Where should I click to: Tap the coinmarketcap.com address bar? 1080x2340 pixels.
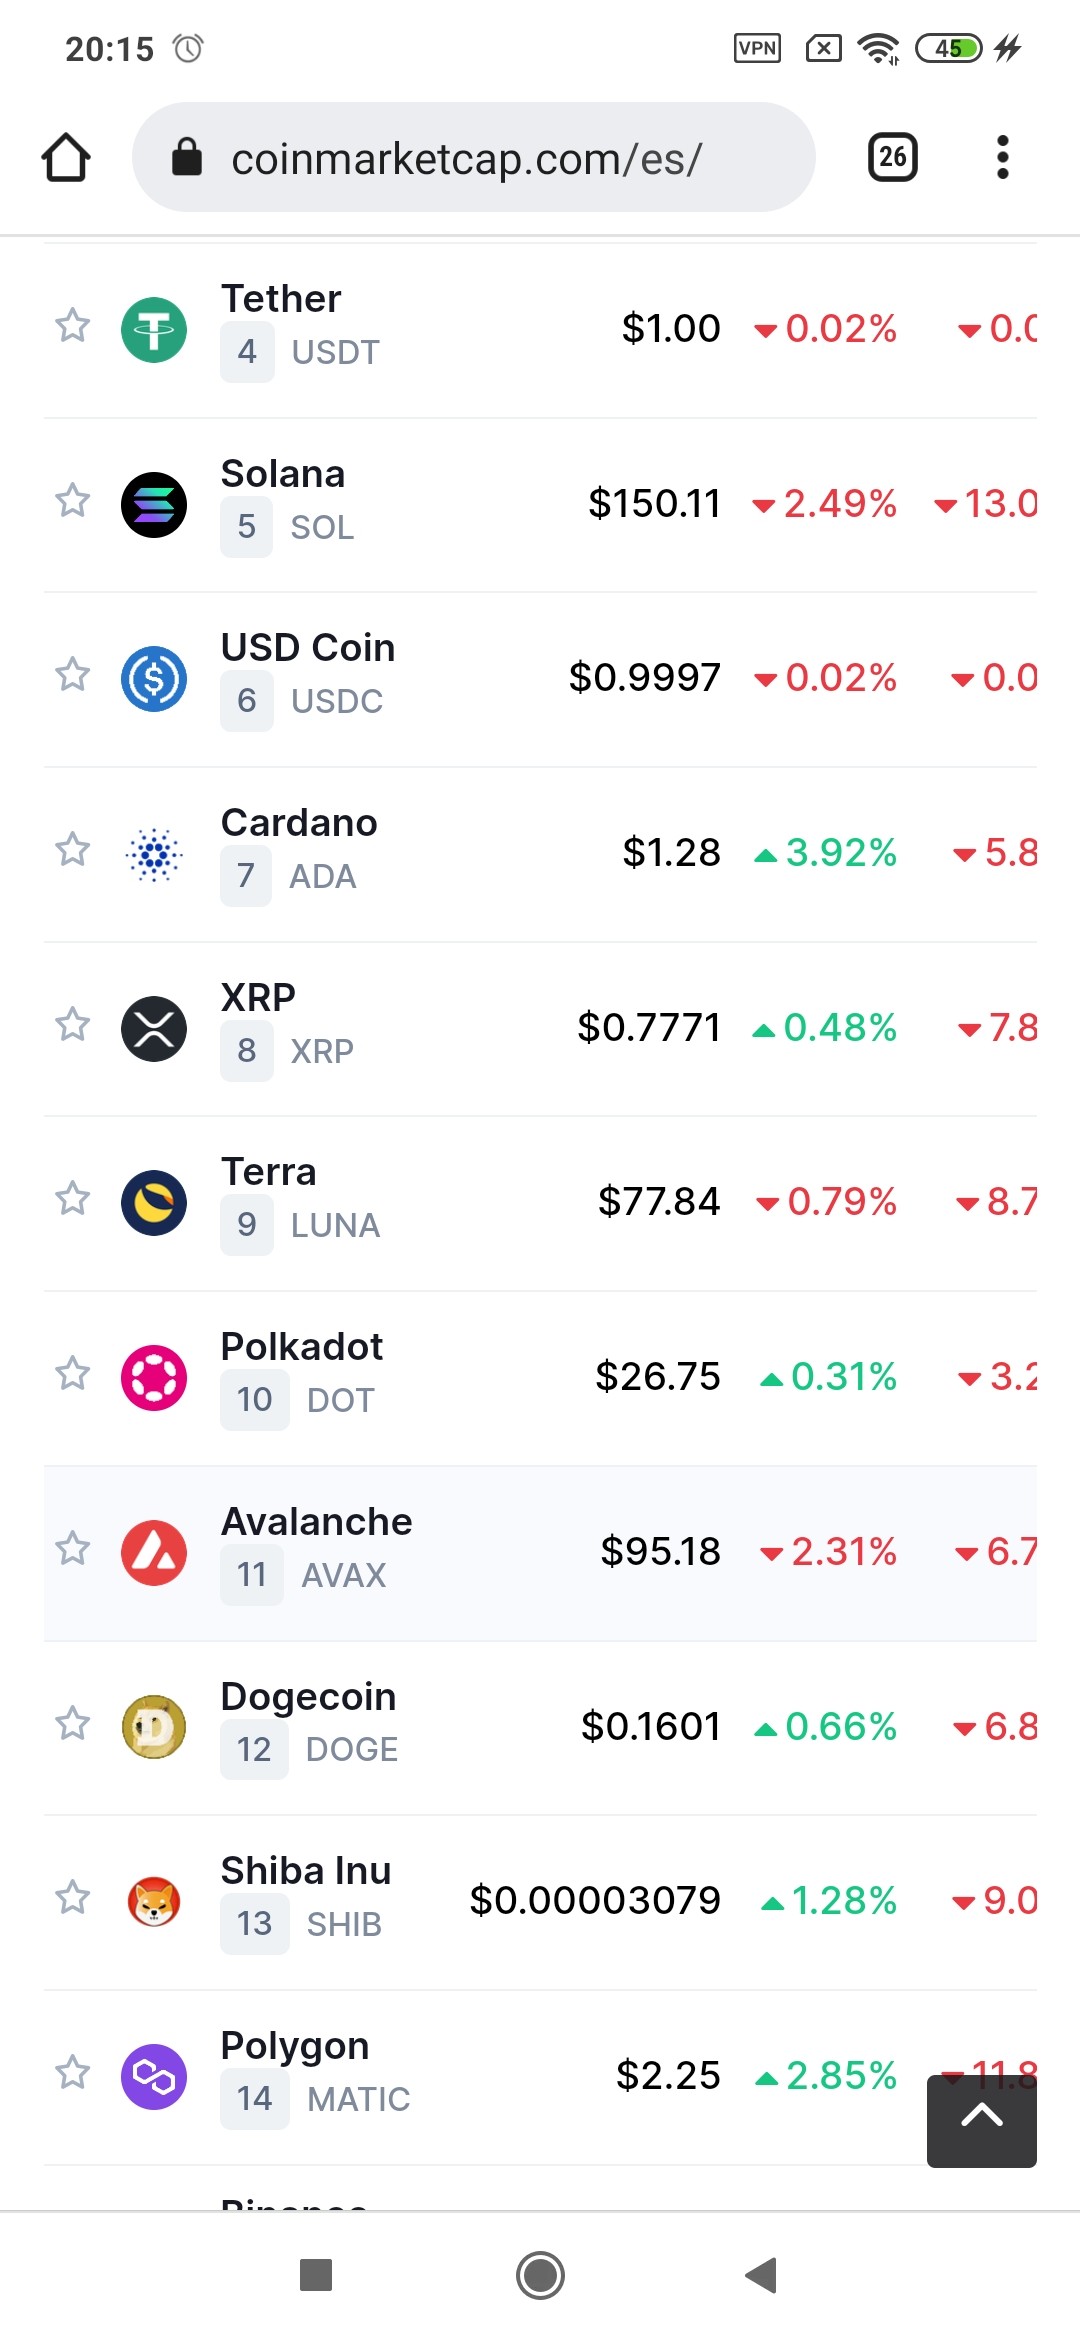[474, 157]
